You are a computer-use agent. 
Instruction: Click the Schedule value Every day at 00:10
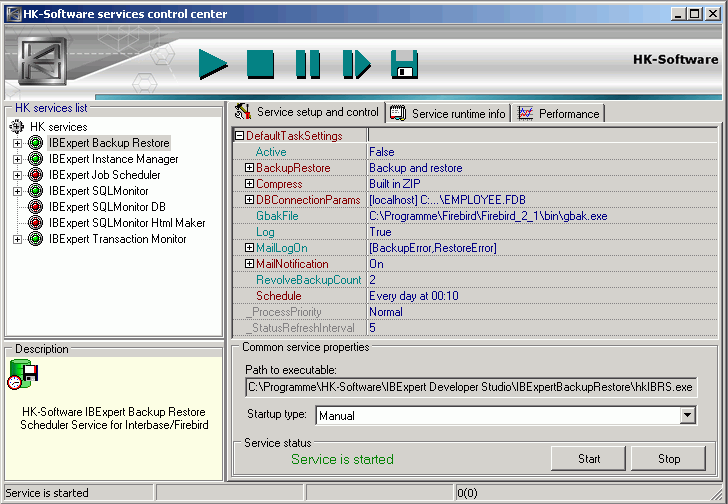click(x=414, y=296)
